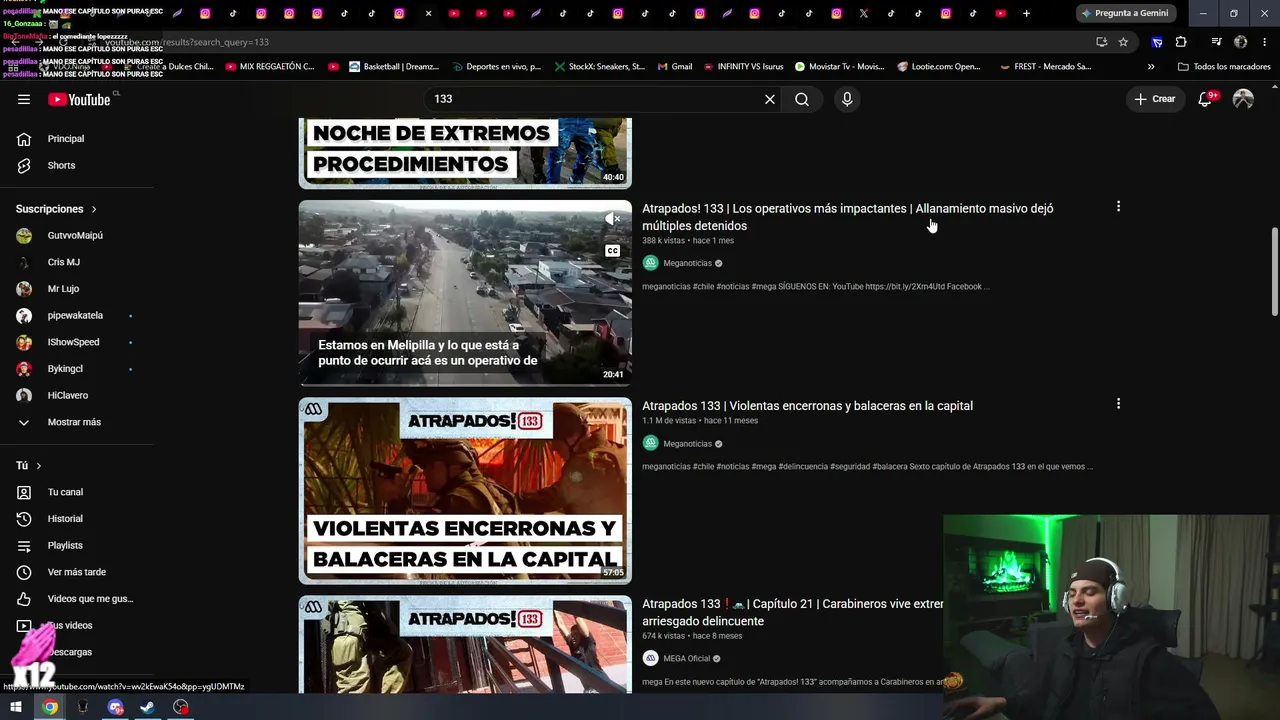Image resolution: width=1280 pixels, height=720 pixels.
Task: Open Meganoticias avatar under the operativos video
Action: point(650,263)
